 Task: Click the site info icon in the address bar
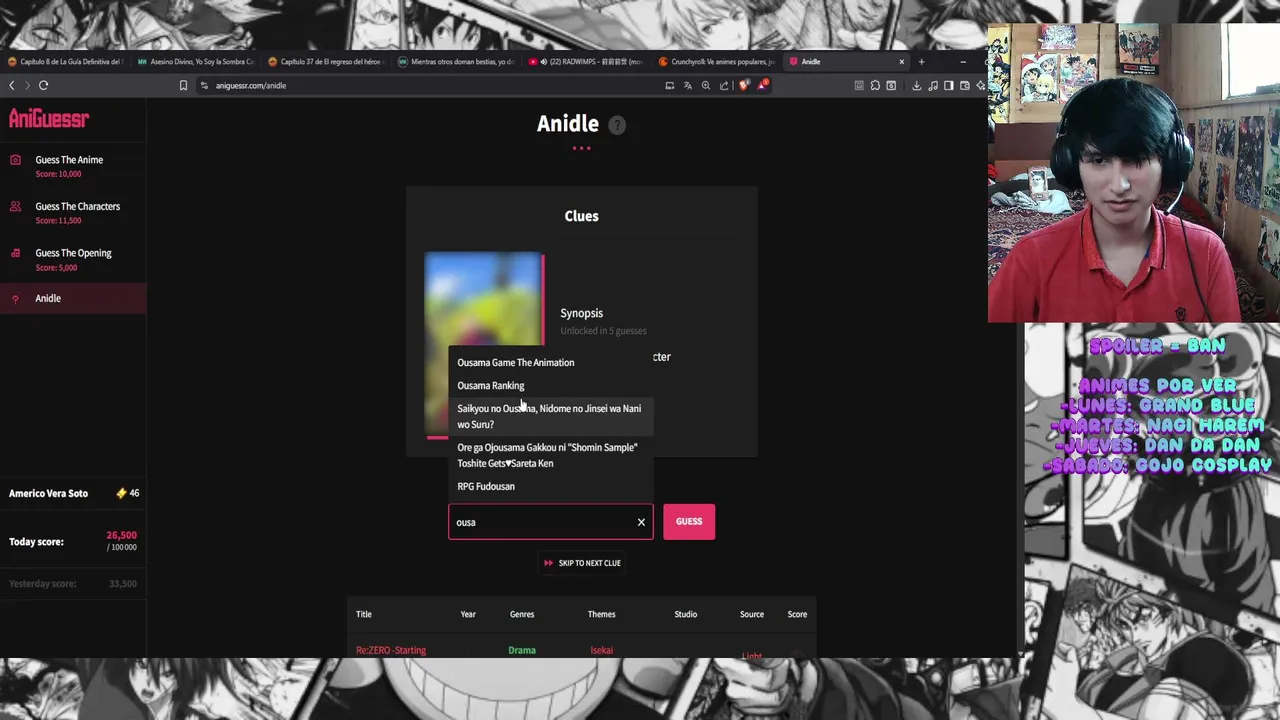(204, 86)
